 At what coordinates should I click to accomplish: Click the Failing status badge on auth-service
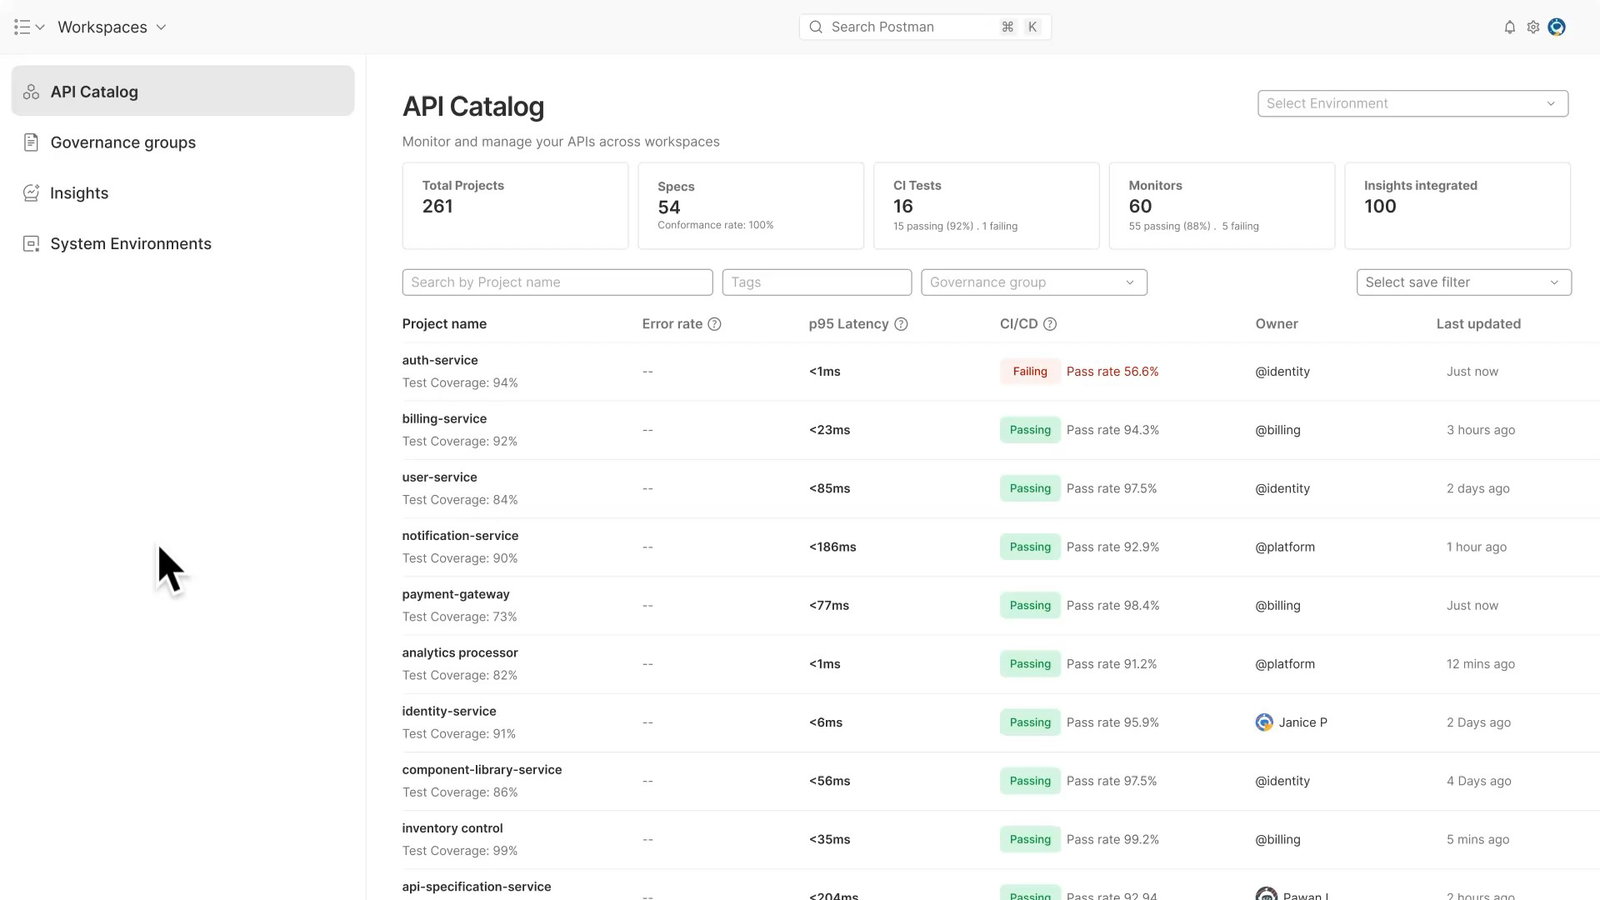point(1029,371)
